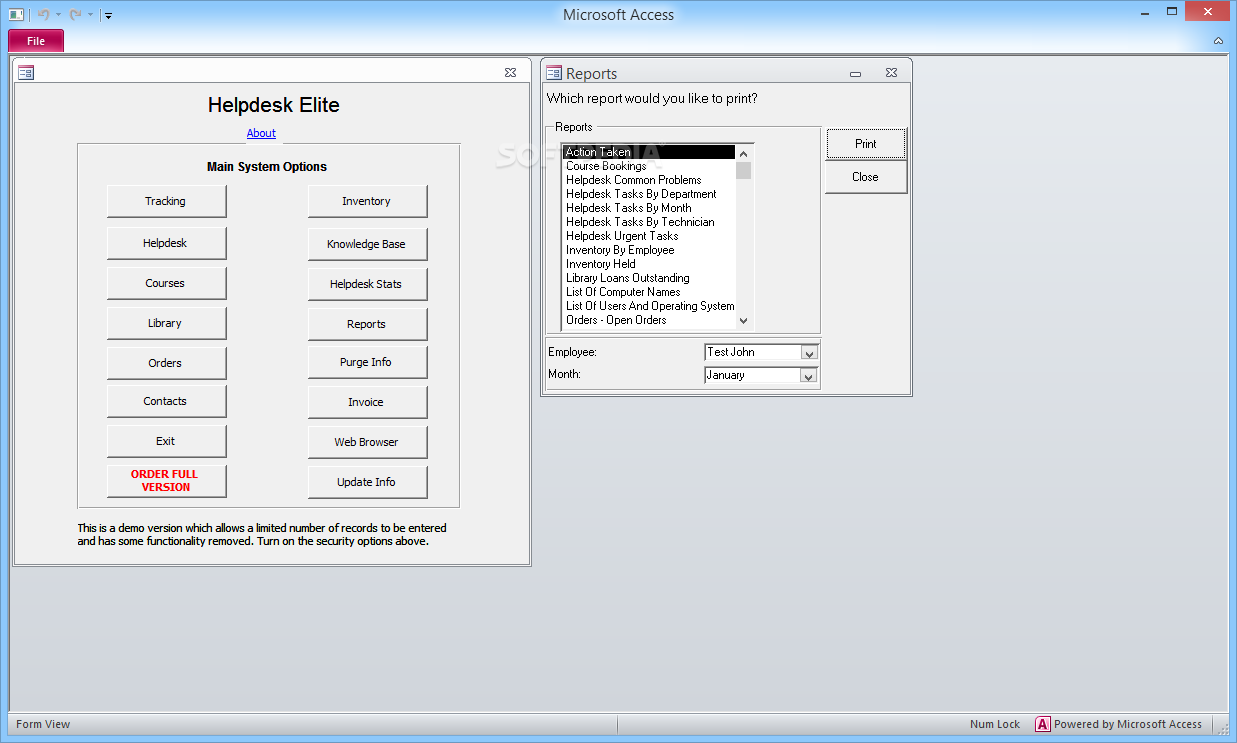Image resolution: width=1237 pixels, height=743 pixels.
Task: Minimize the Reports window
Action: [856, 73]
